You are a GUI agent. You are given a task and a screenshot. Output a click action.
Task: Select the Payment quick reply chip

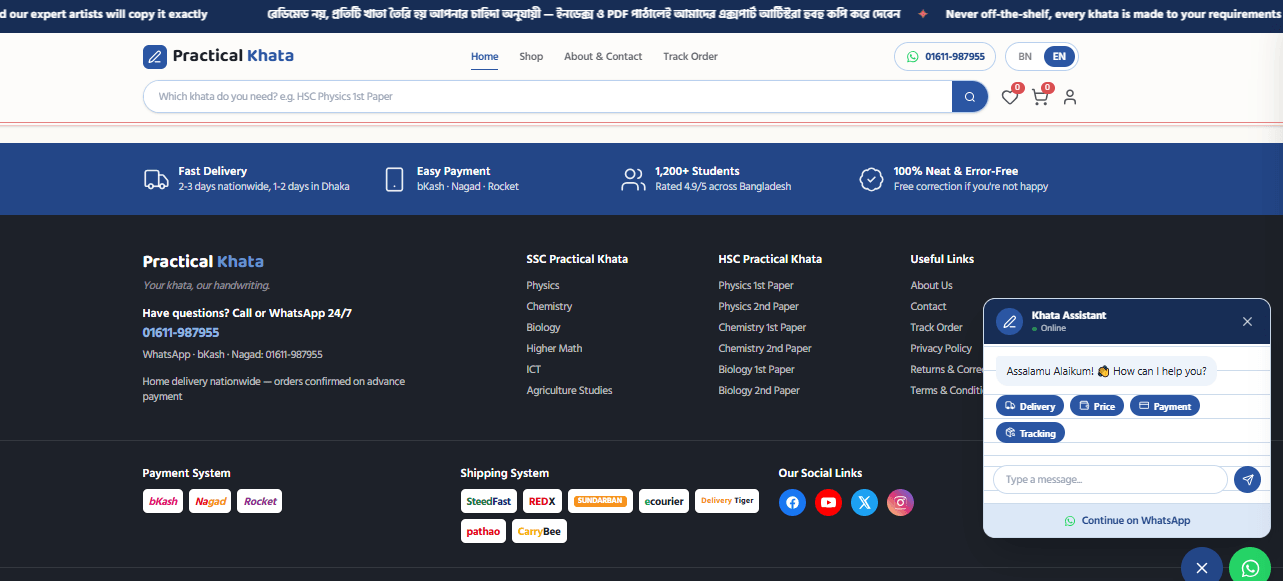(1165, 406)
